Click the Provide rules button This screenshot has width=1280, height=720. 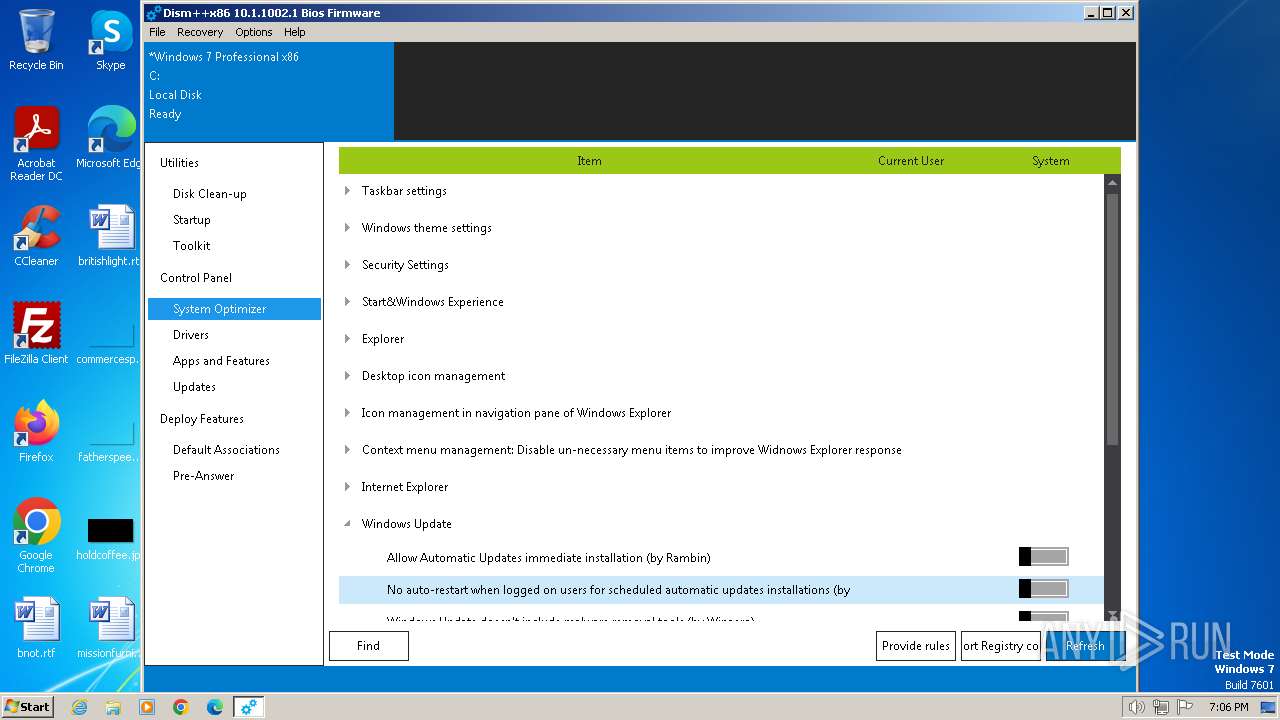click(x=916, y=646)
